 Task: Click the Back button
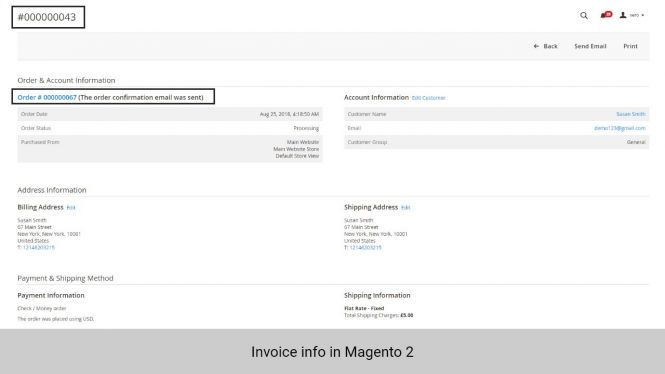point(545,46)
